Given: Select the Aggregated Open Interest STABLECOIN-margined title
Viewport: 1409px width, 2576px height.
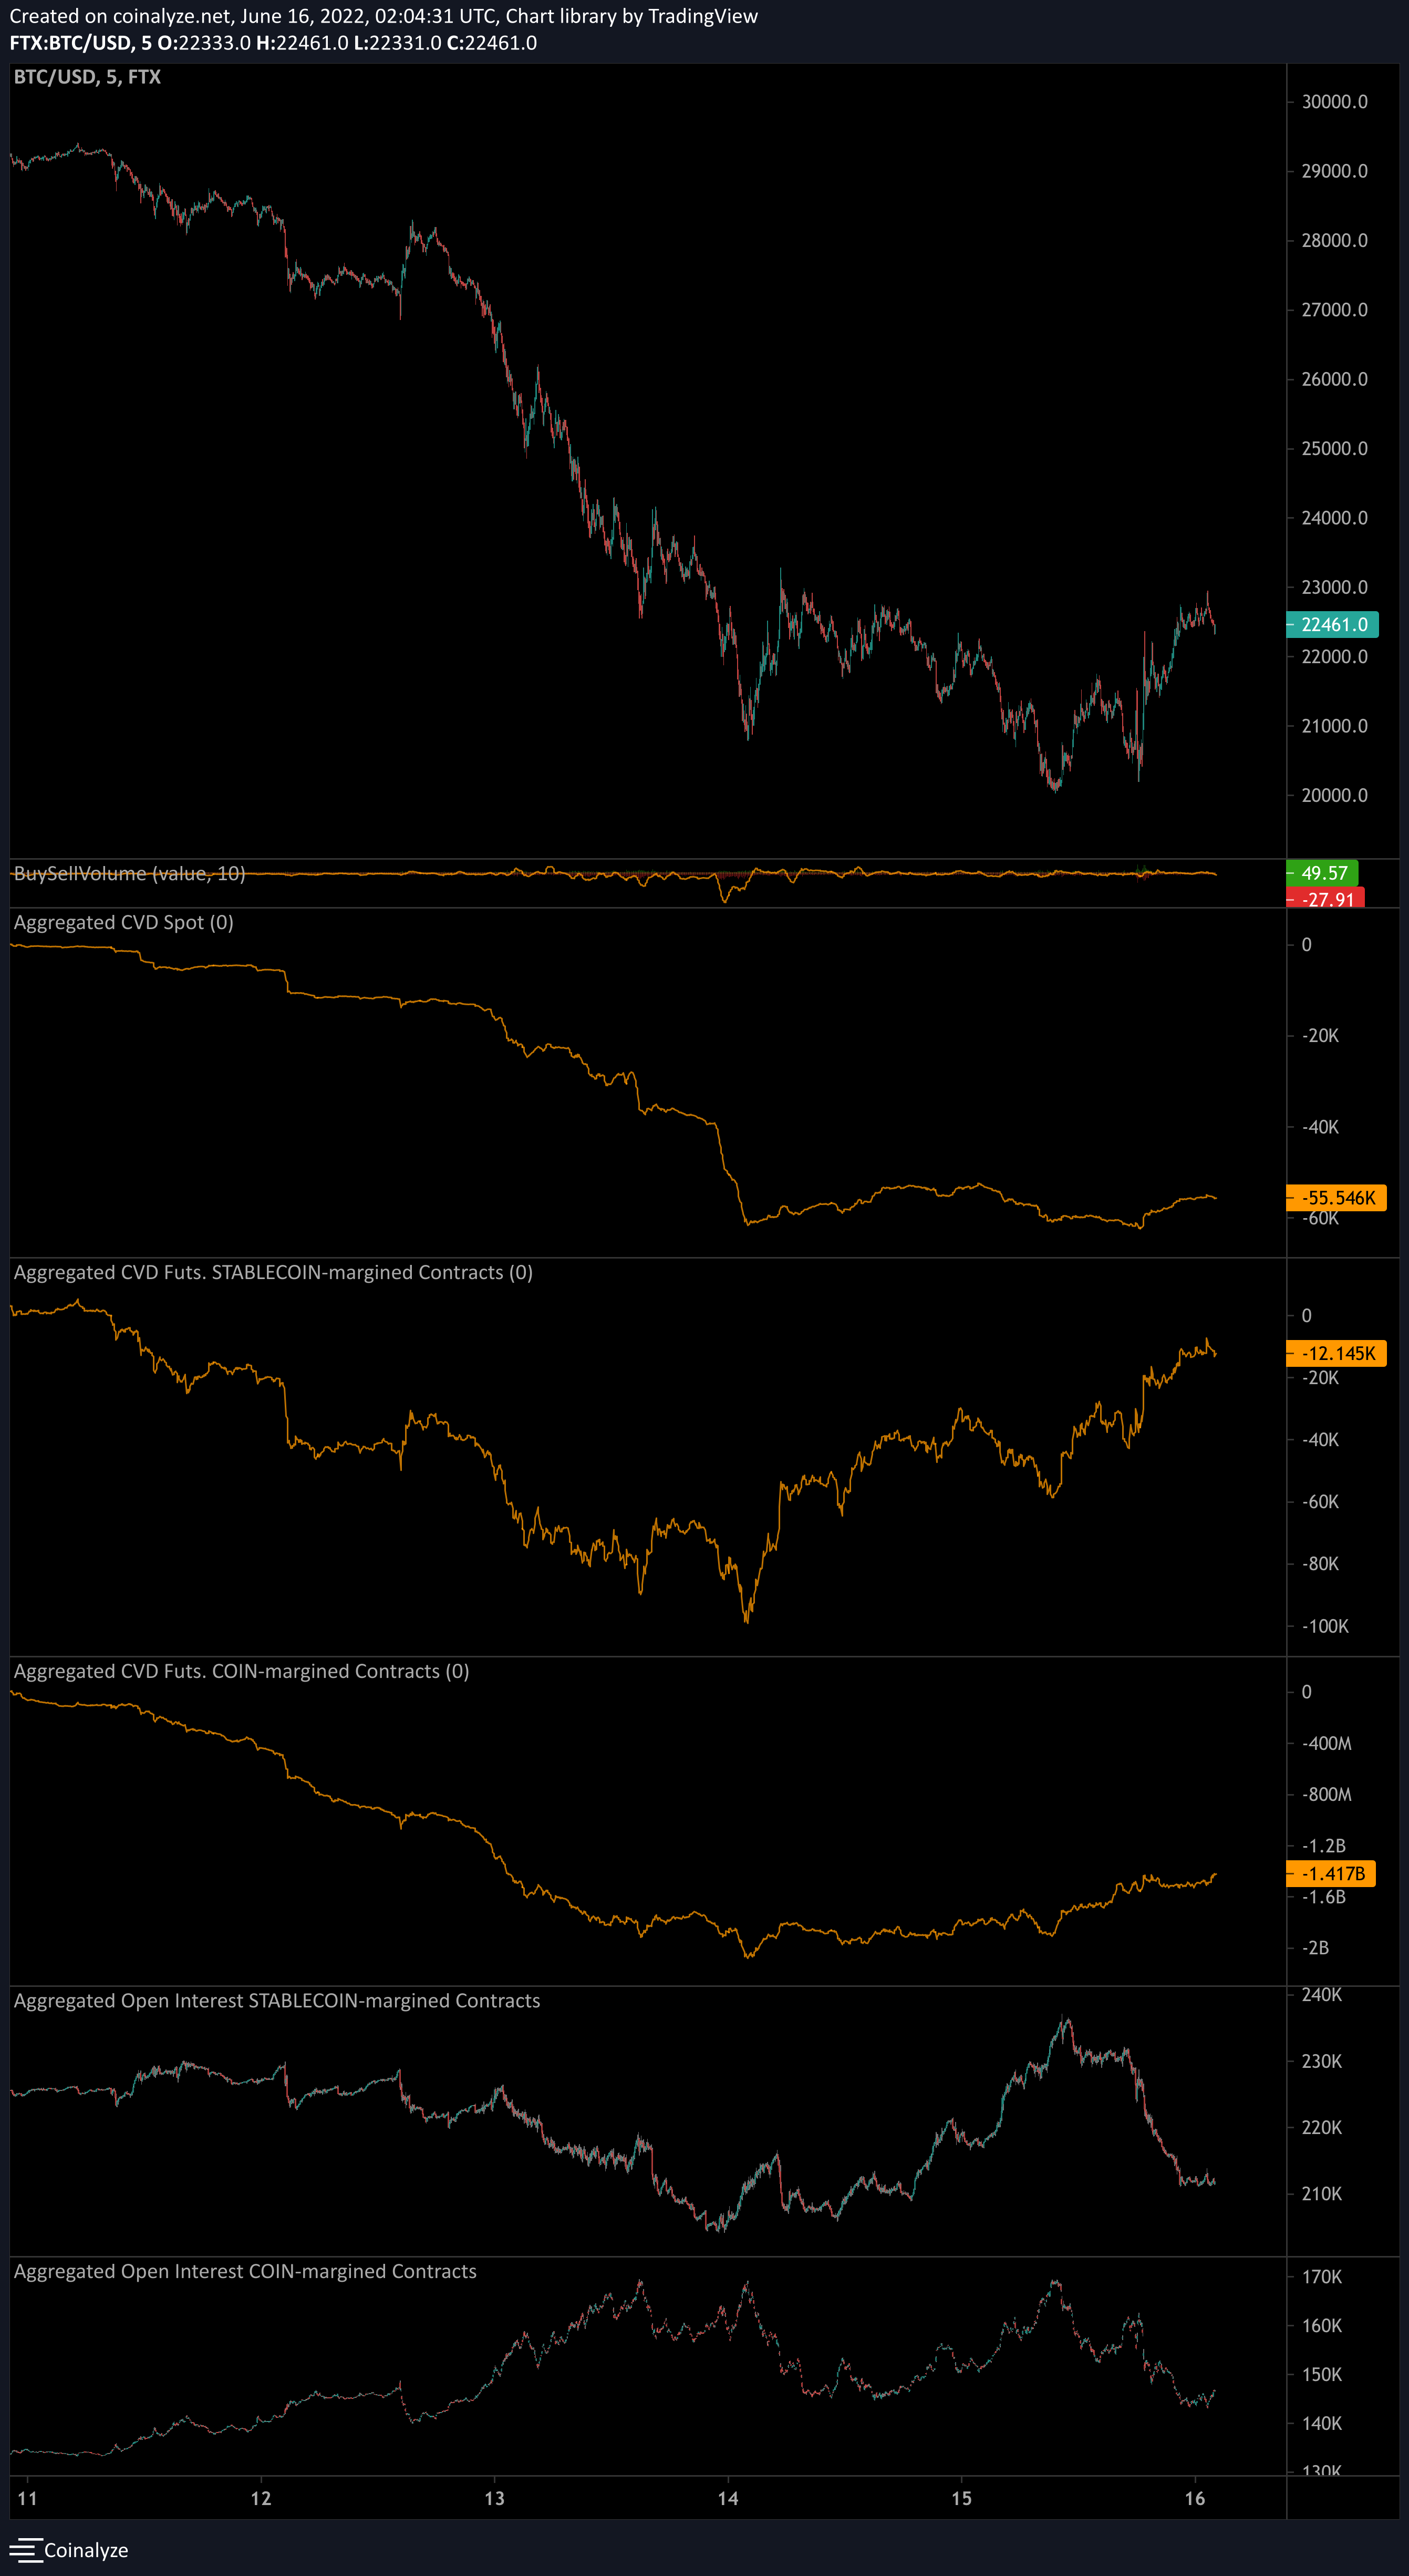Looking at the screenshot, I should [x=277, y=2000].
